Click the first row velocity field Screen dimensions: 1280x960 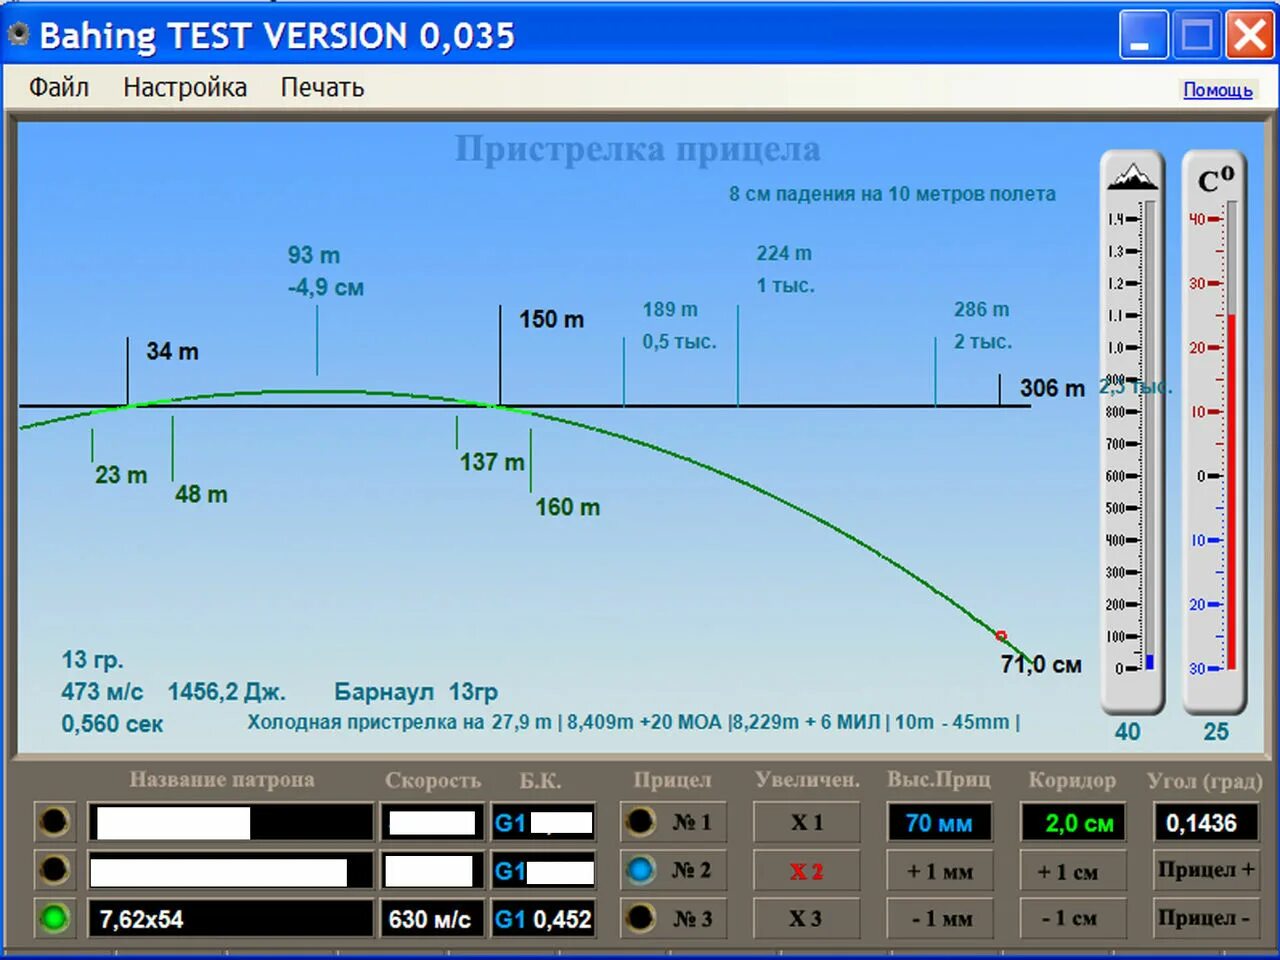click(x=432, y=822)
